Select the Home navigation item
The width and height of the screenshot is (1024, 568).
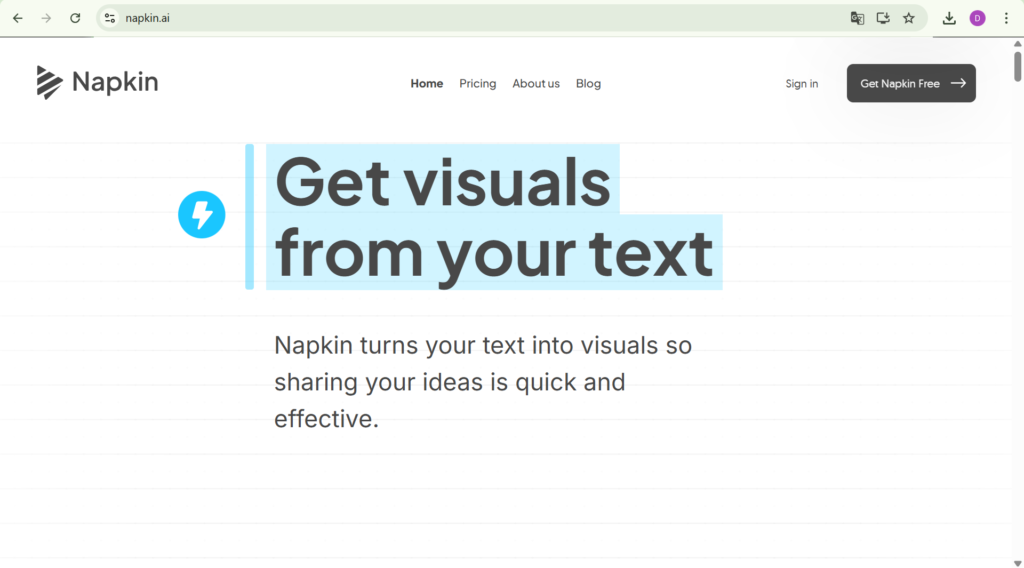click(426, 84)
